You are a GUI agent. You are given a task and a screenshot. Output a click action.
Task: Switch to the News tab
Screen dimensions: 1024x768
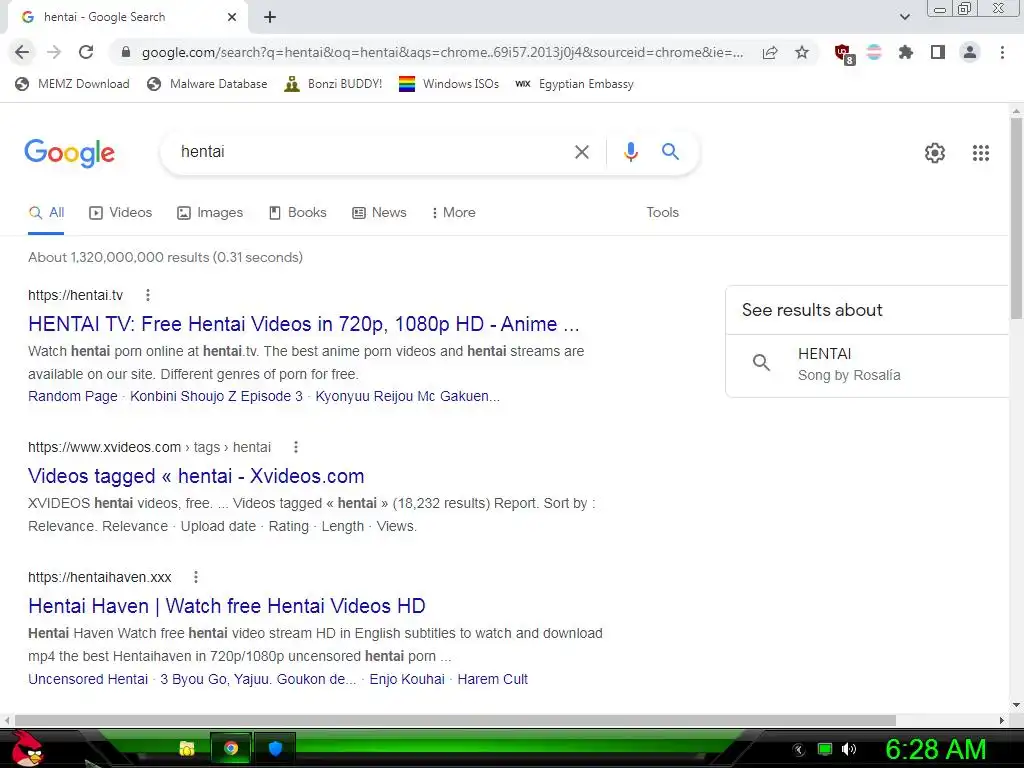379,213
